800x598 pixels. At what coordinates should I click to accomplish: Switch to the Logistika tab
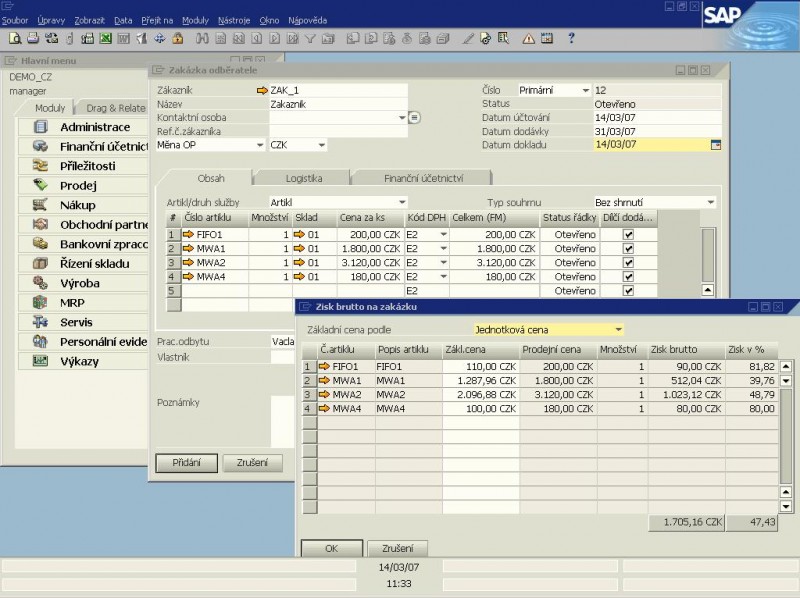coord(303,178)
